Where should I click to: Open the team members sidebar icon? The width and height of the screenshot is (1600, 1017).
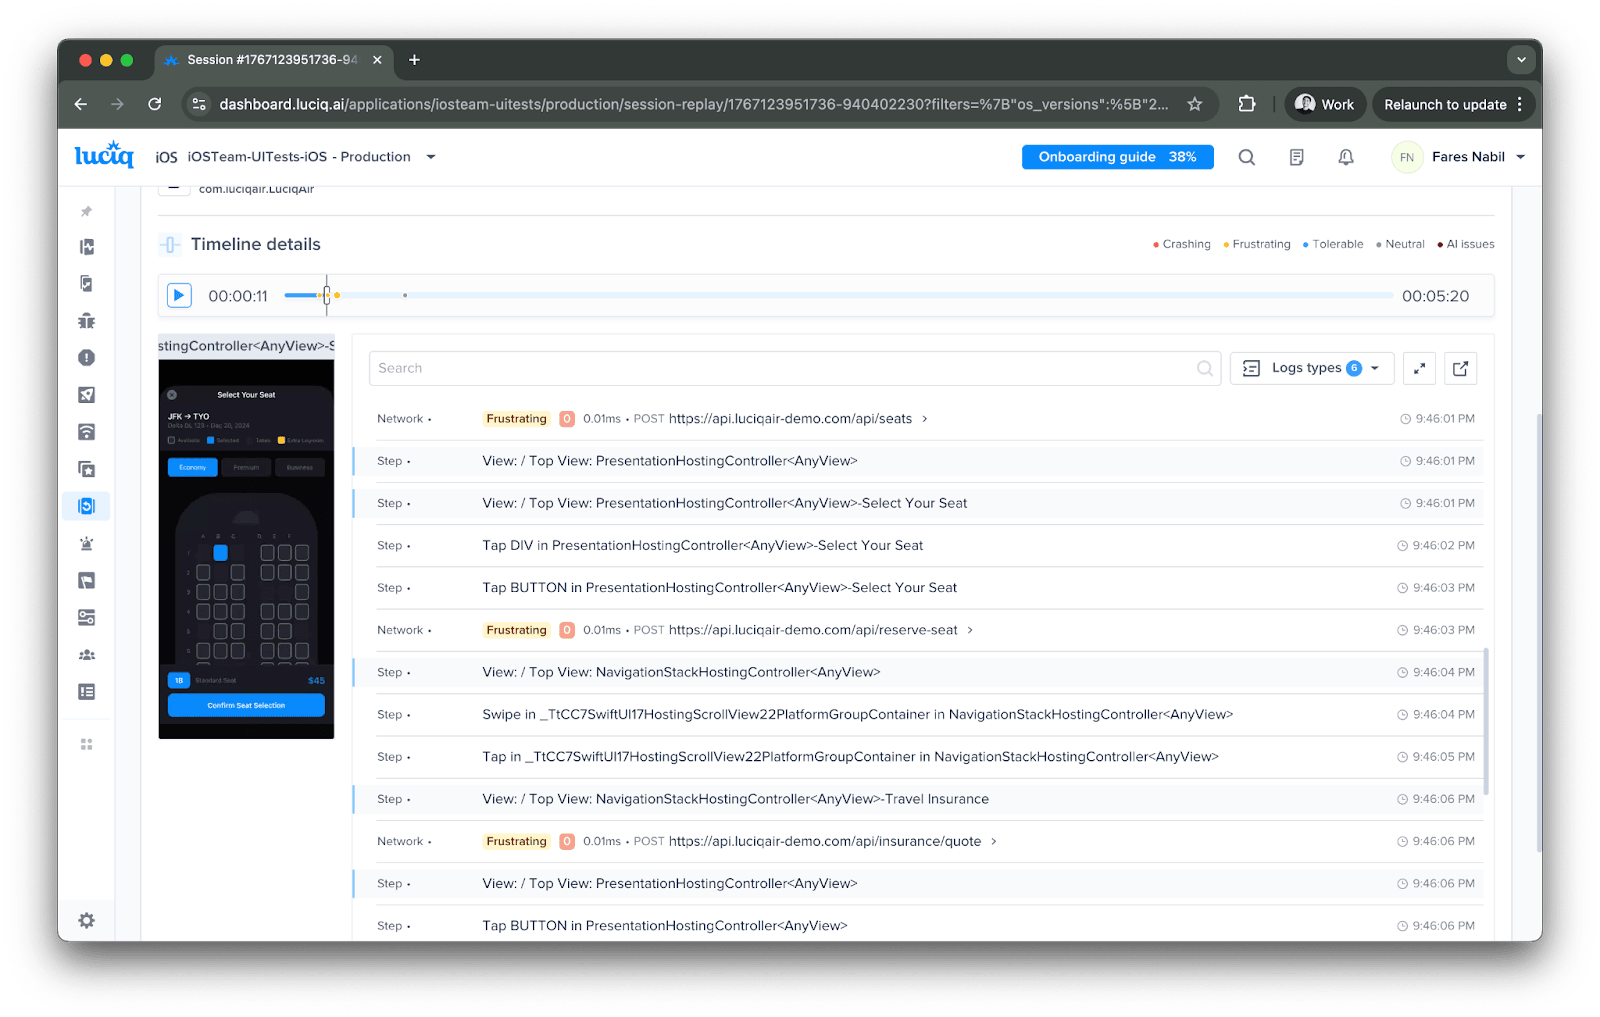click(x=87, y=655)
